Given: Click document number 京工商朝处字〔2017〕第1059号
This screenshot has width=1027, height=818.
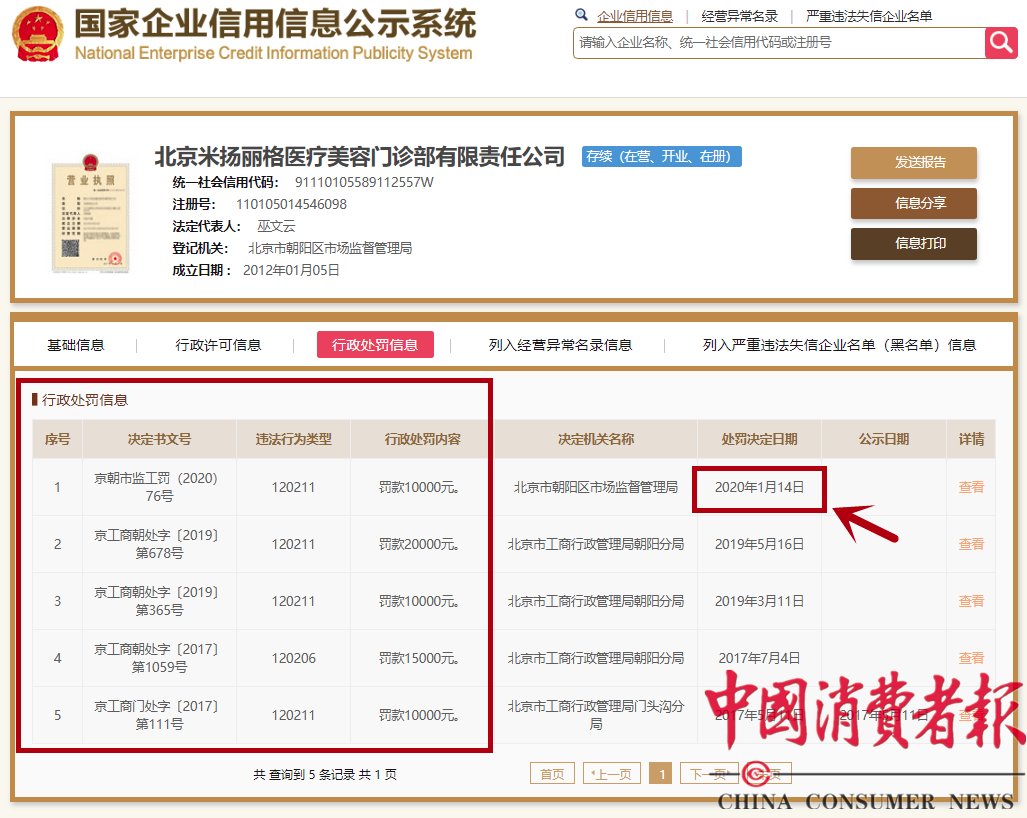Looking at the screenshot, I should click(159, 658).
